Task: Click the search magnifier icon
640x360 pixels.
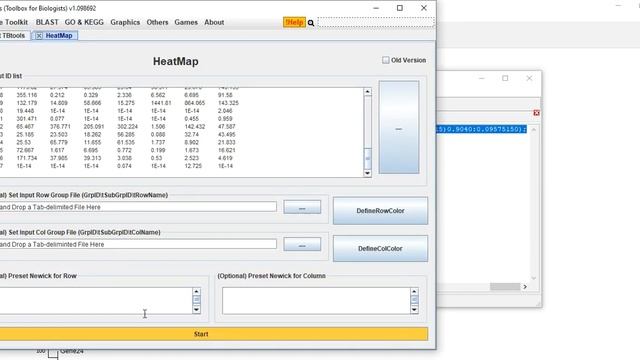Action: pyautogui.click(x=311, y=23)
